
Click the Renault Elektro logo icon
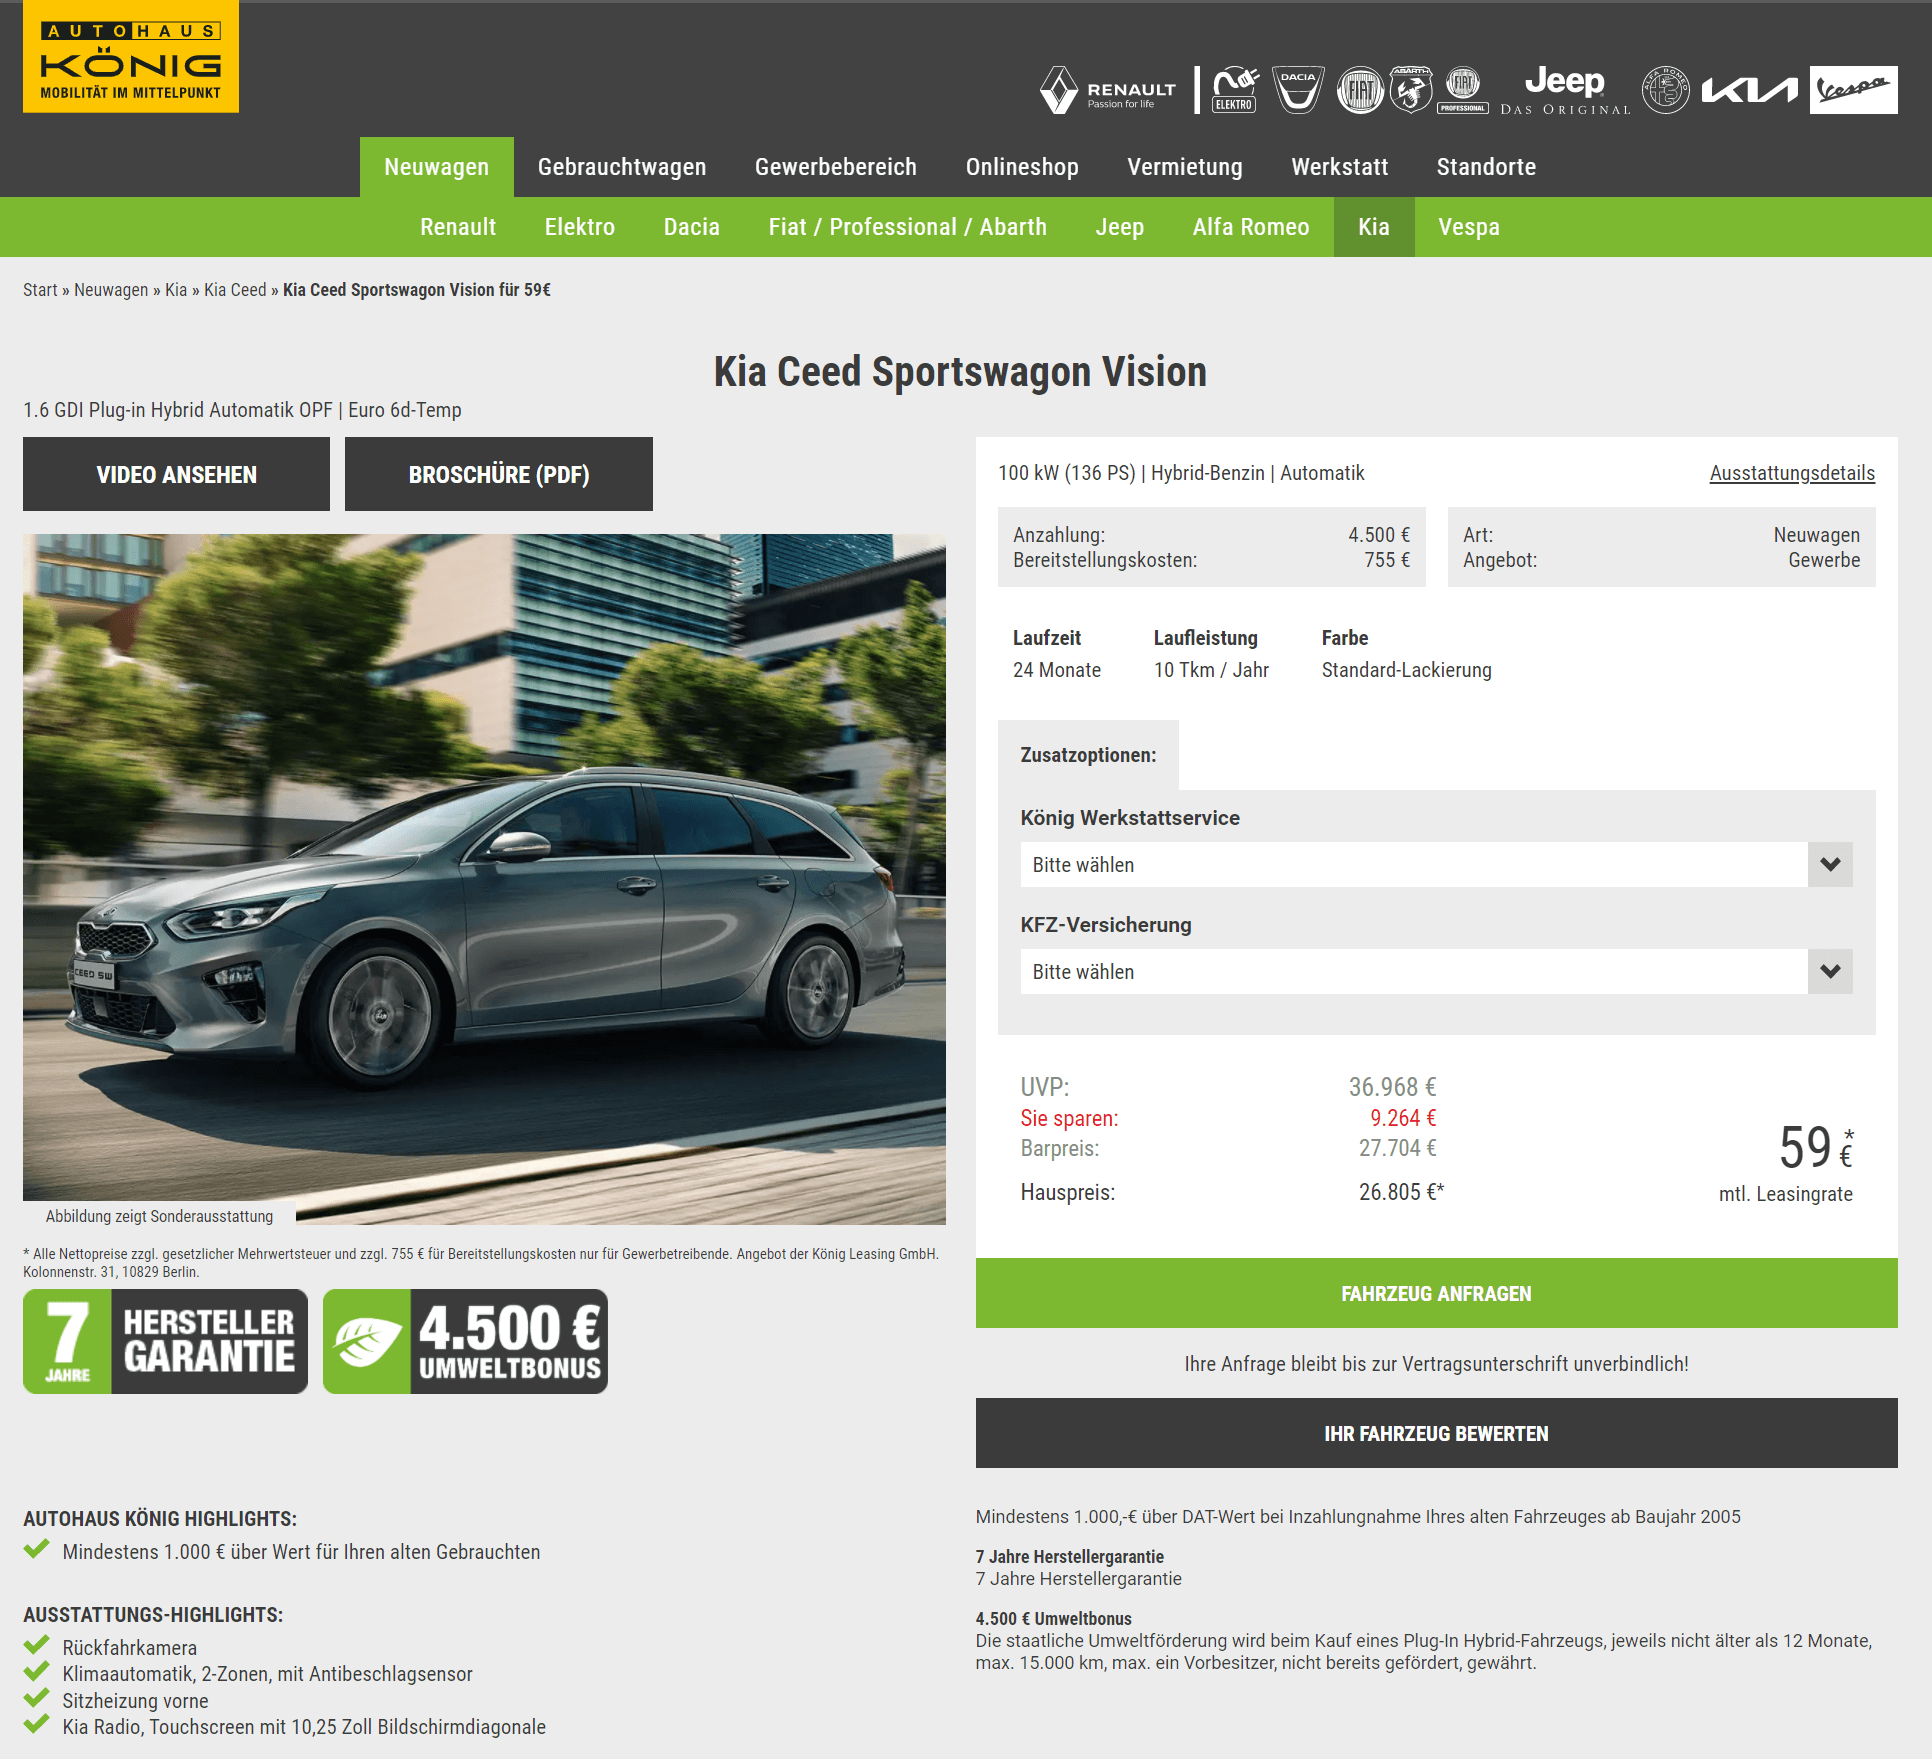[1235, 90]
